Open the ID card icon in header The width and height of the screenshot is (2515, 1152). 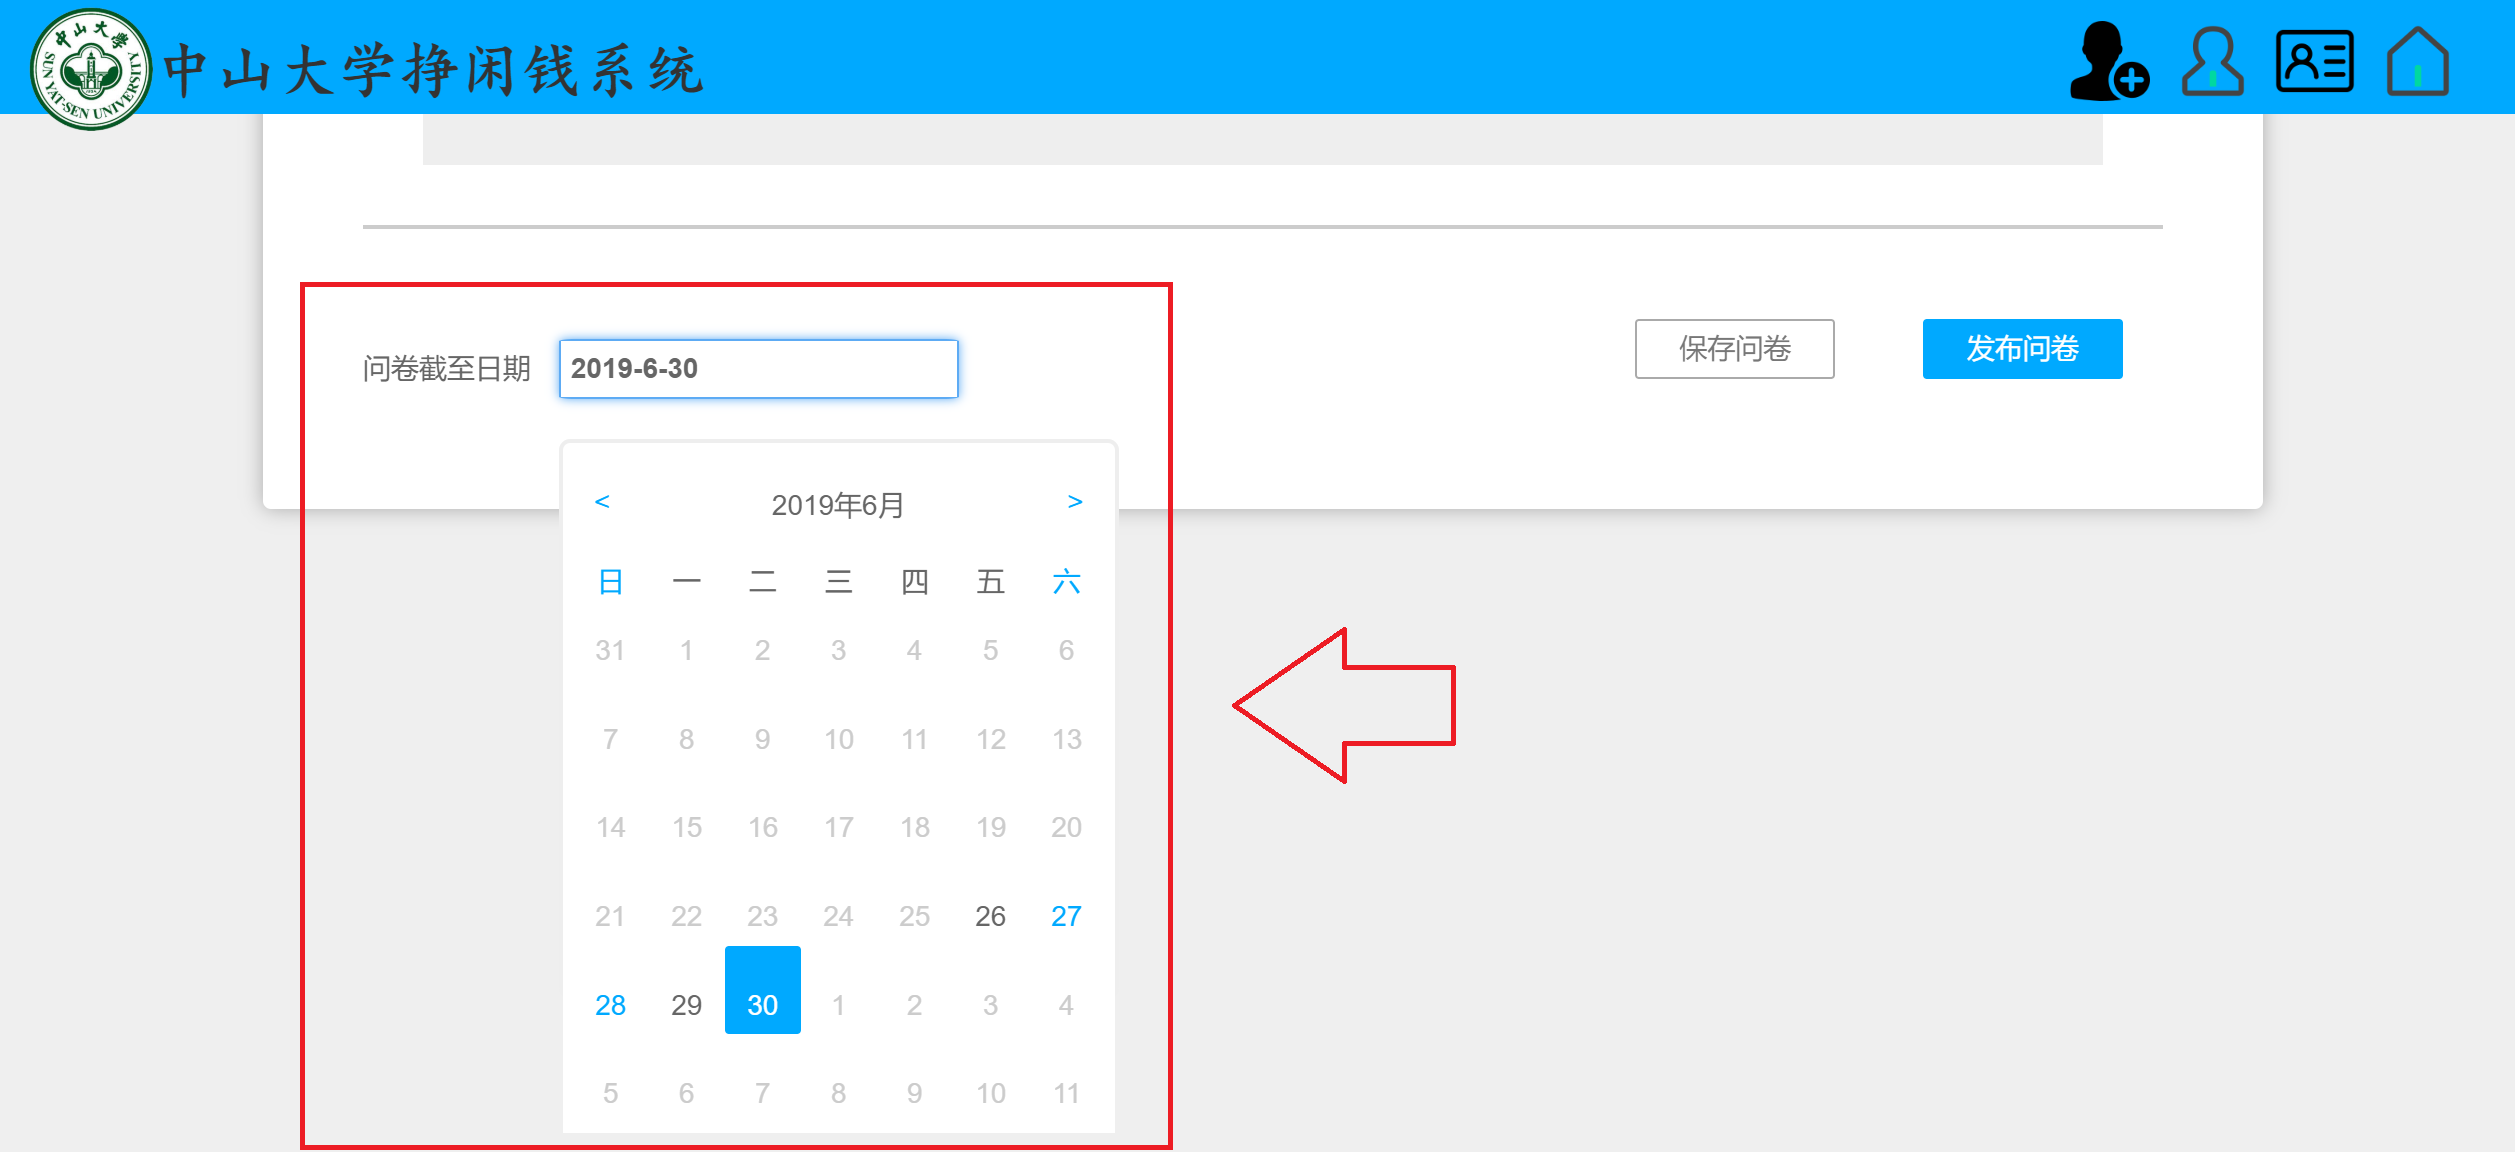[x=2315, y=62]
